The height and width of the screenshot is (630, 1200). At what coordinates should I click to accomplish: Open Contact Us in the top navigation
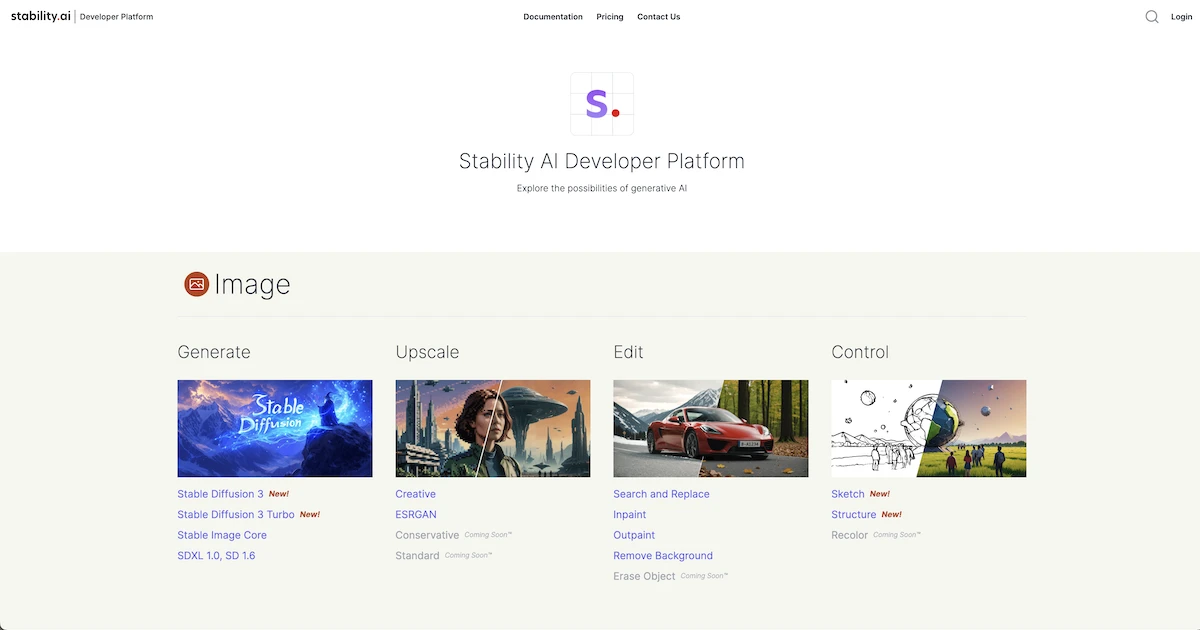tap(658, 17)
